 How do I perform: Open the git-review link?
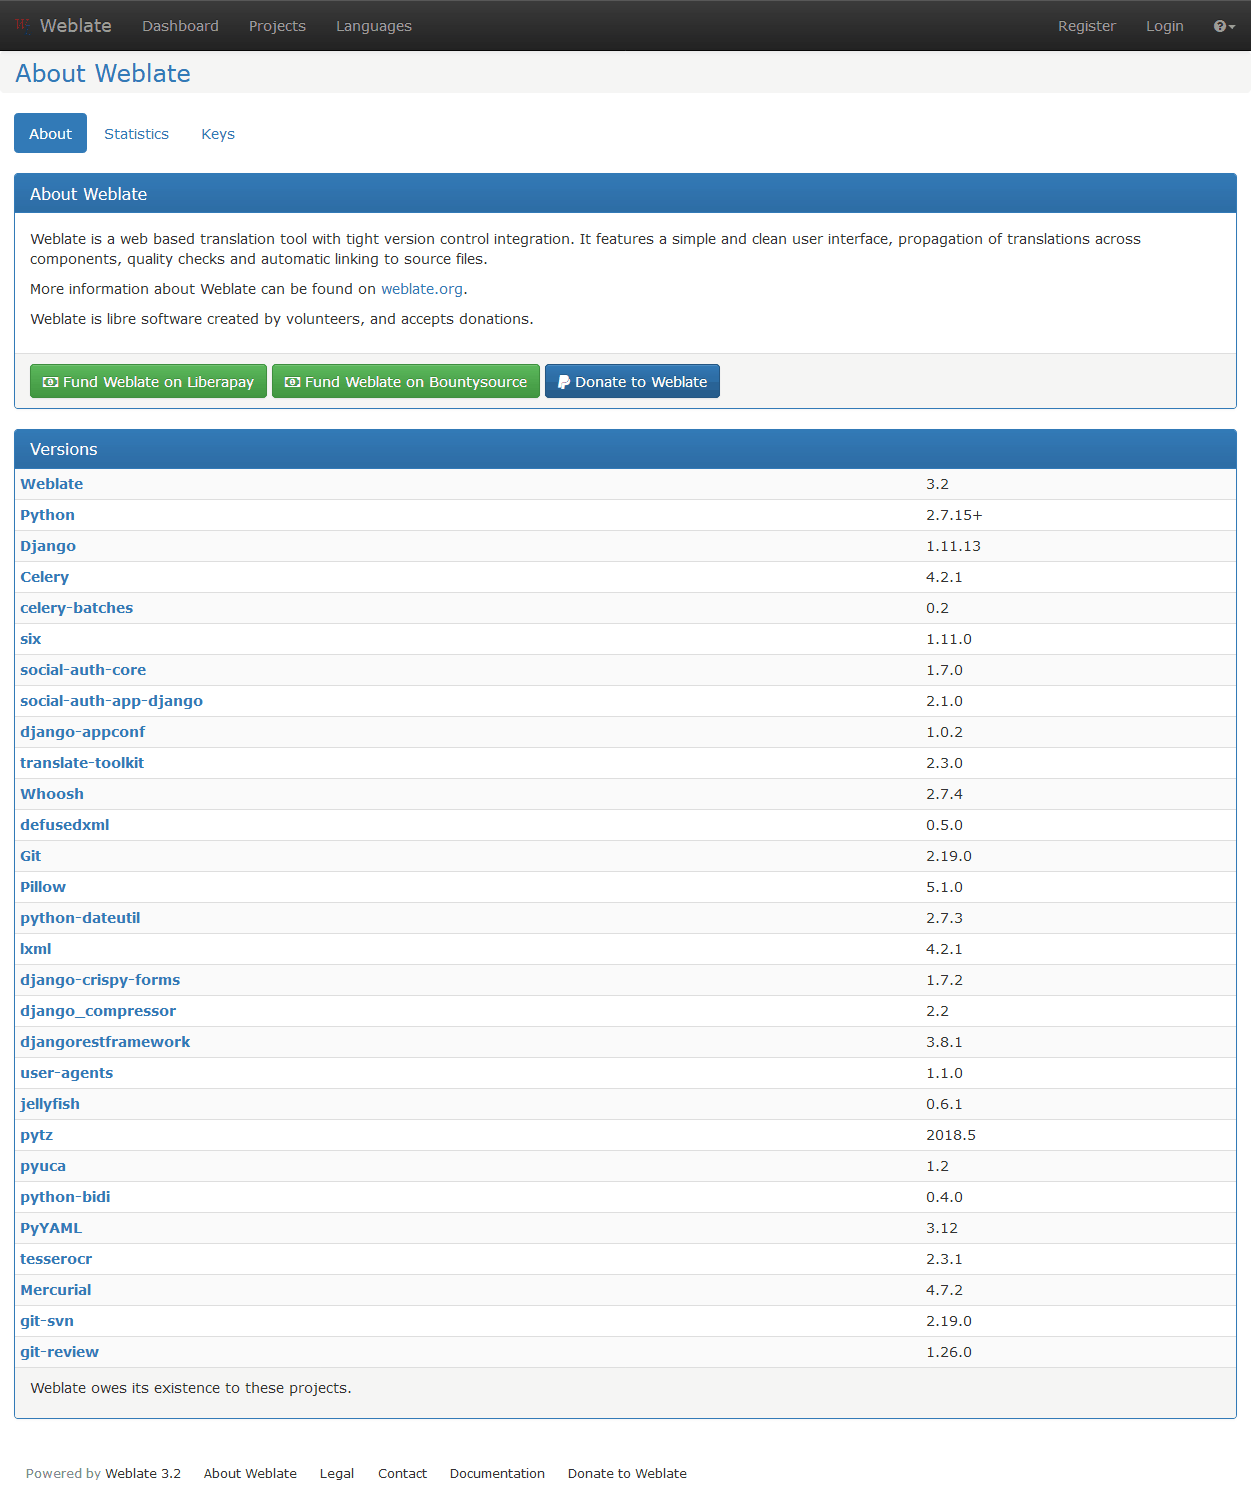[60, 1352]
